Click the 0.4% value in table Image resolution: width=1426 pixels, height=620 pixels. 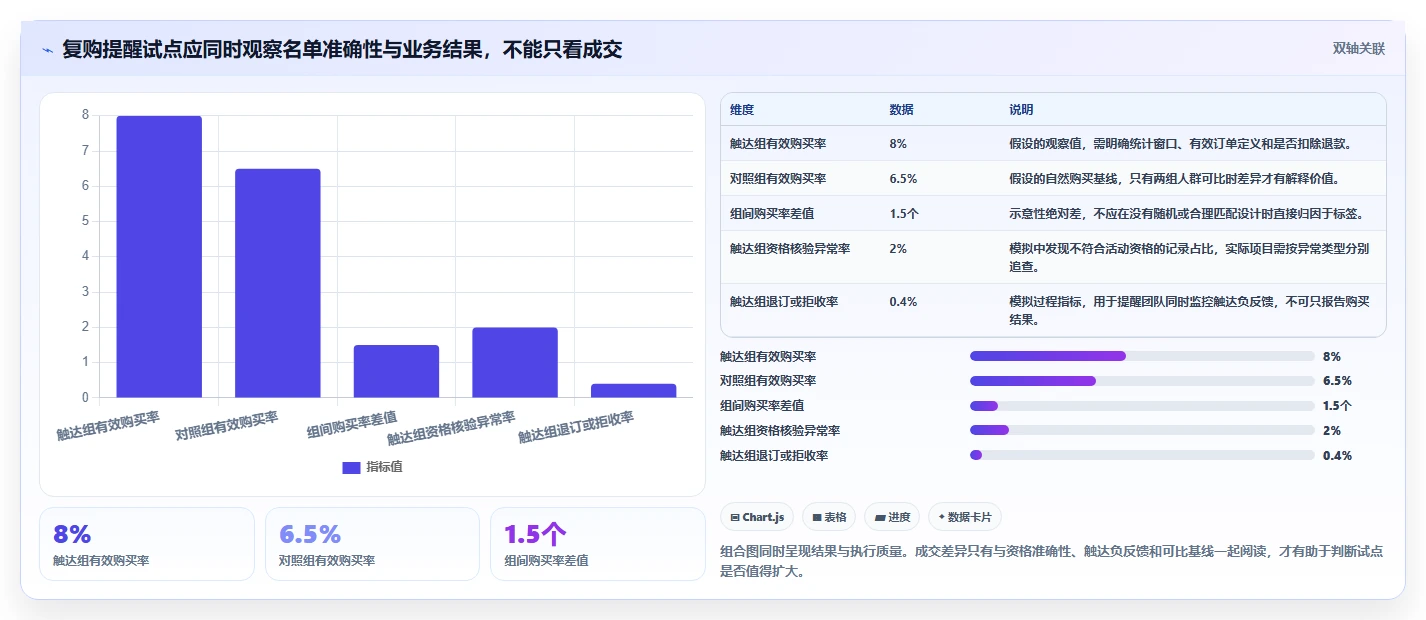(903, 302)
